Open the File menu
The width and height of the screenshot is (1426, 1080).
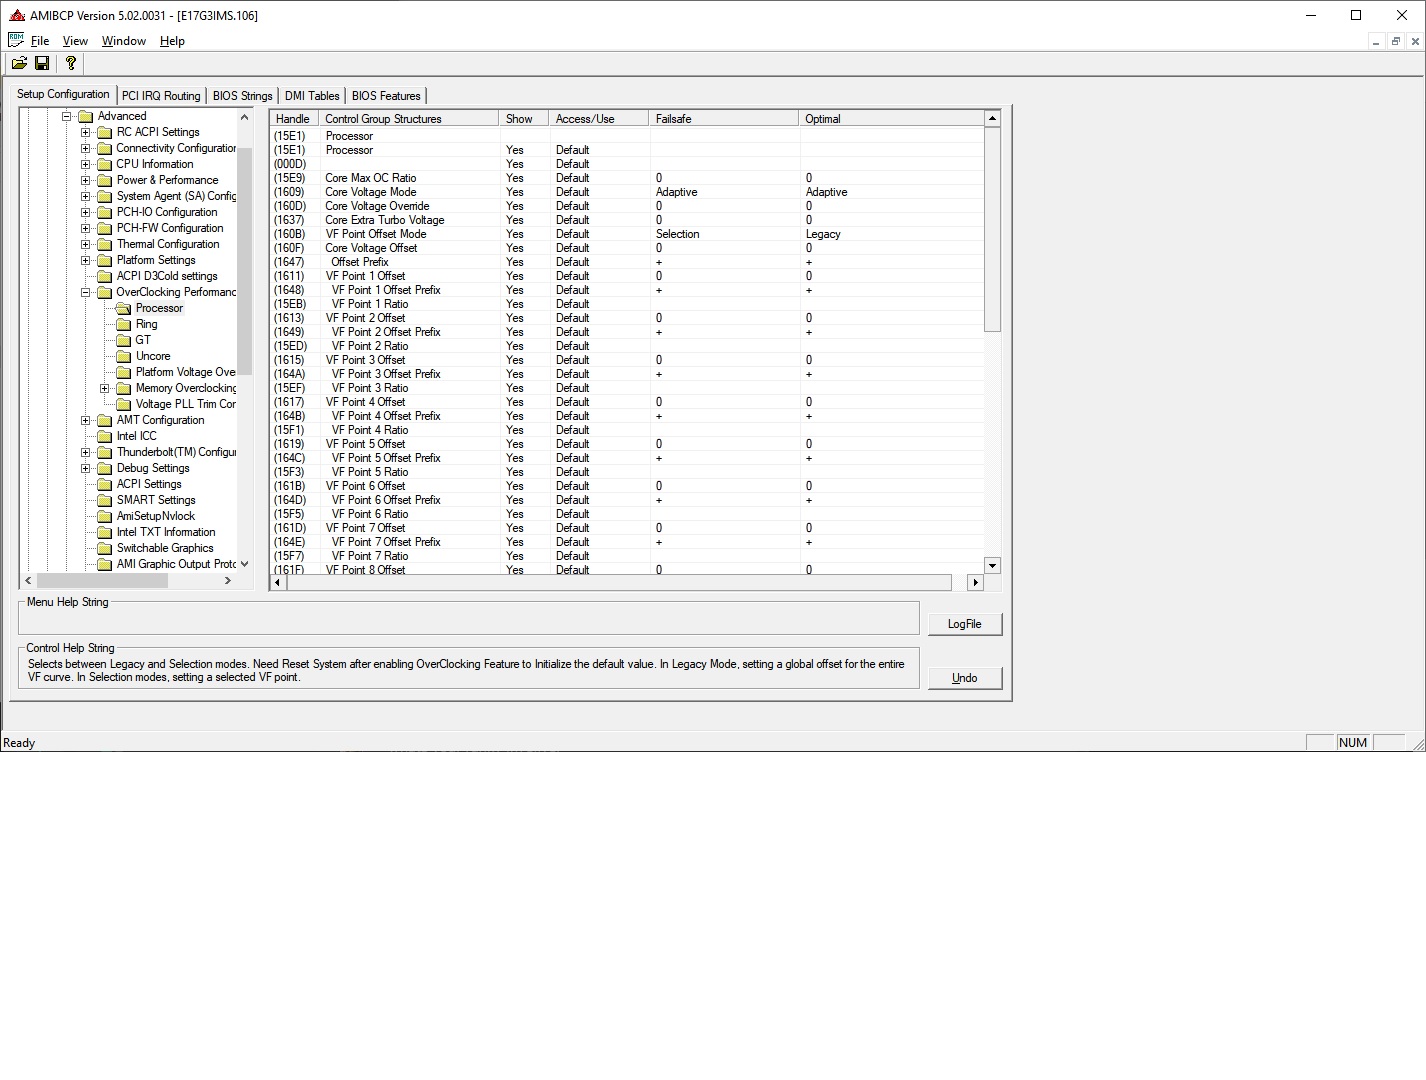[x=40, y=41]
